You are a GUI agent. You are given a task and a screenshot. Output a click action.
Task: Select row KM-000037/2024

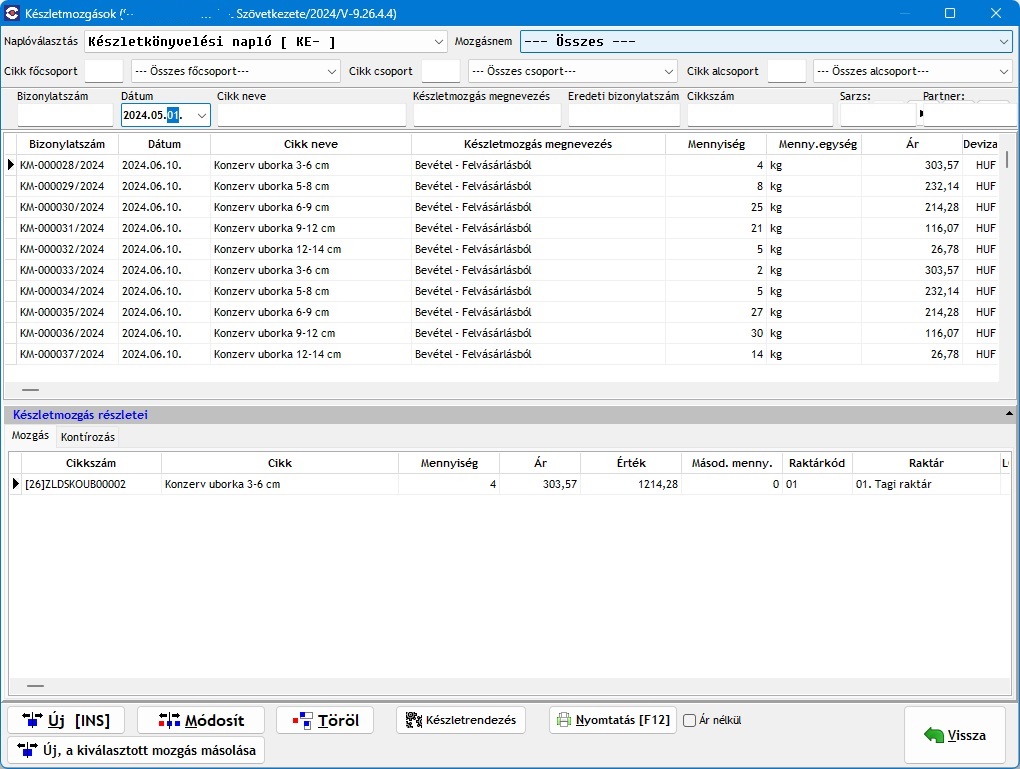tap(501, 354)
